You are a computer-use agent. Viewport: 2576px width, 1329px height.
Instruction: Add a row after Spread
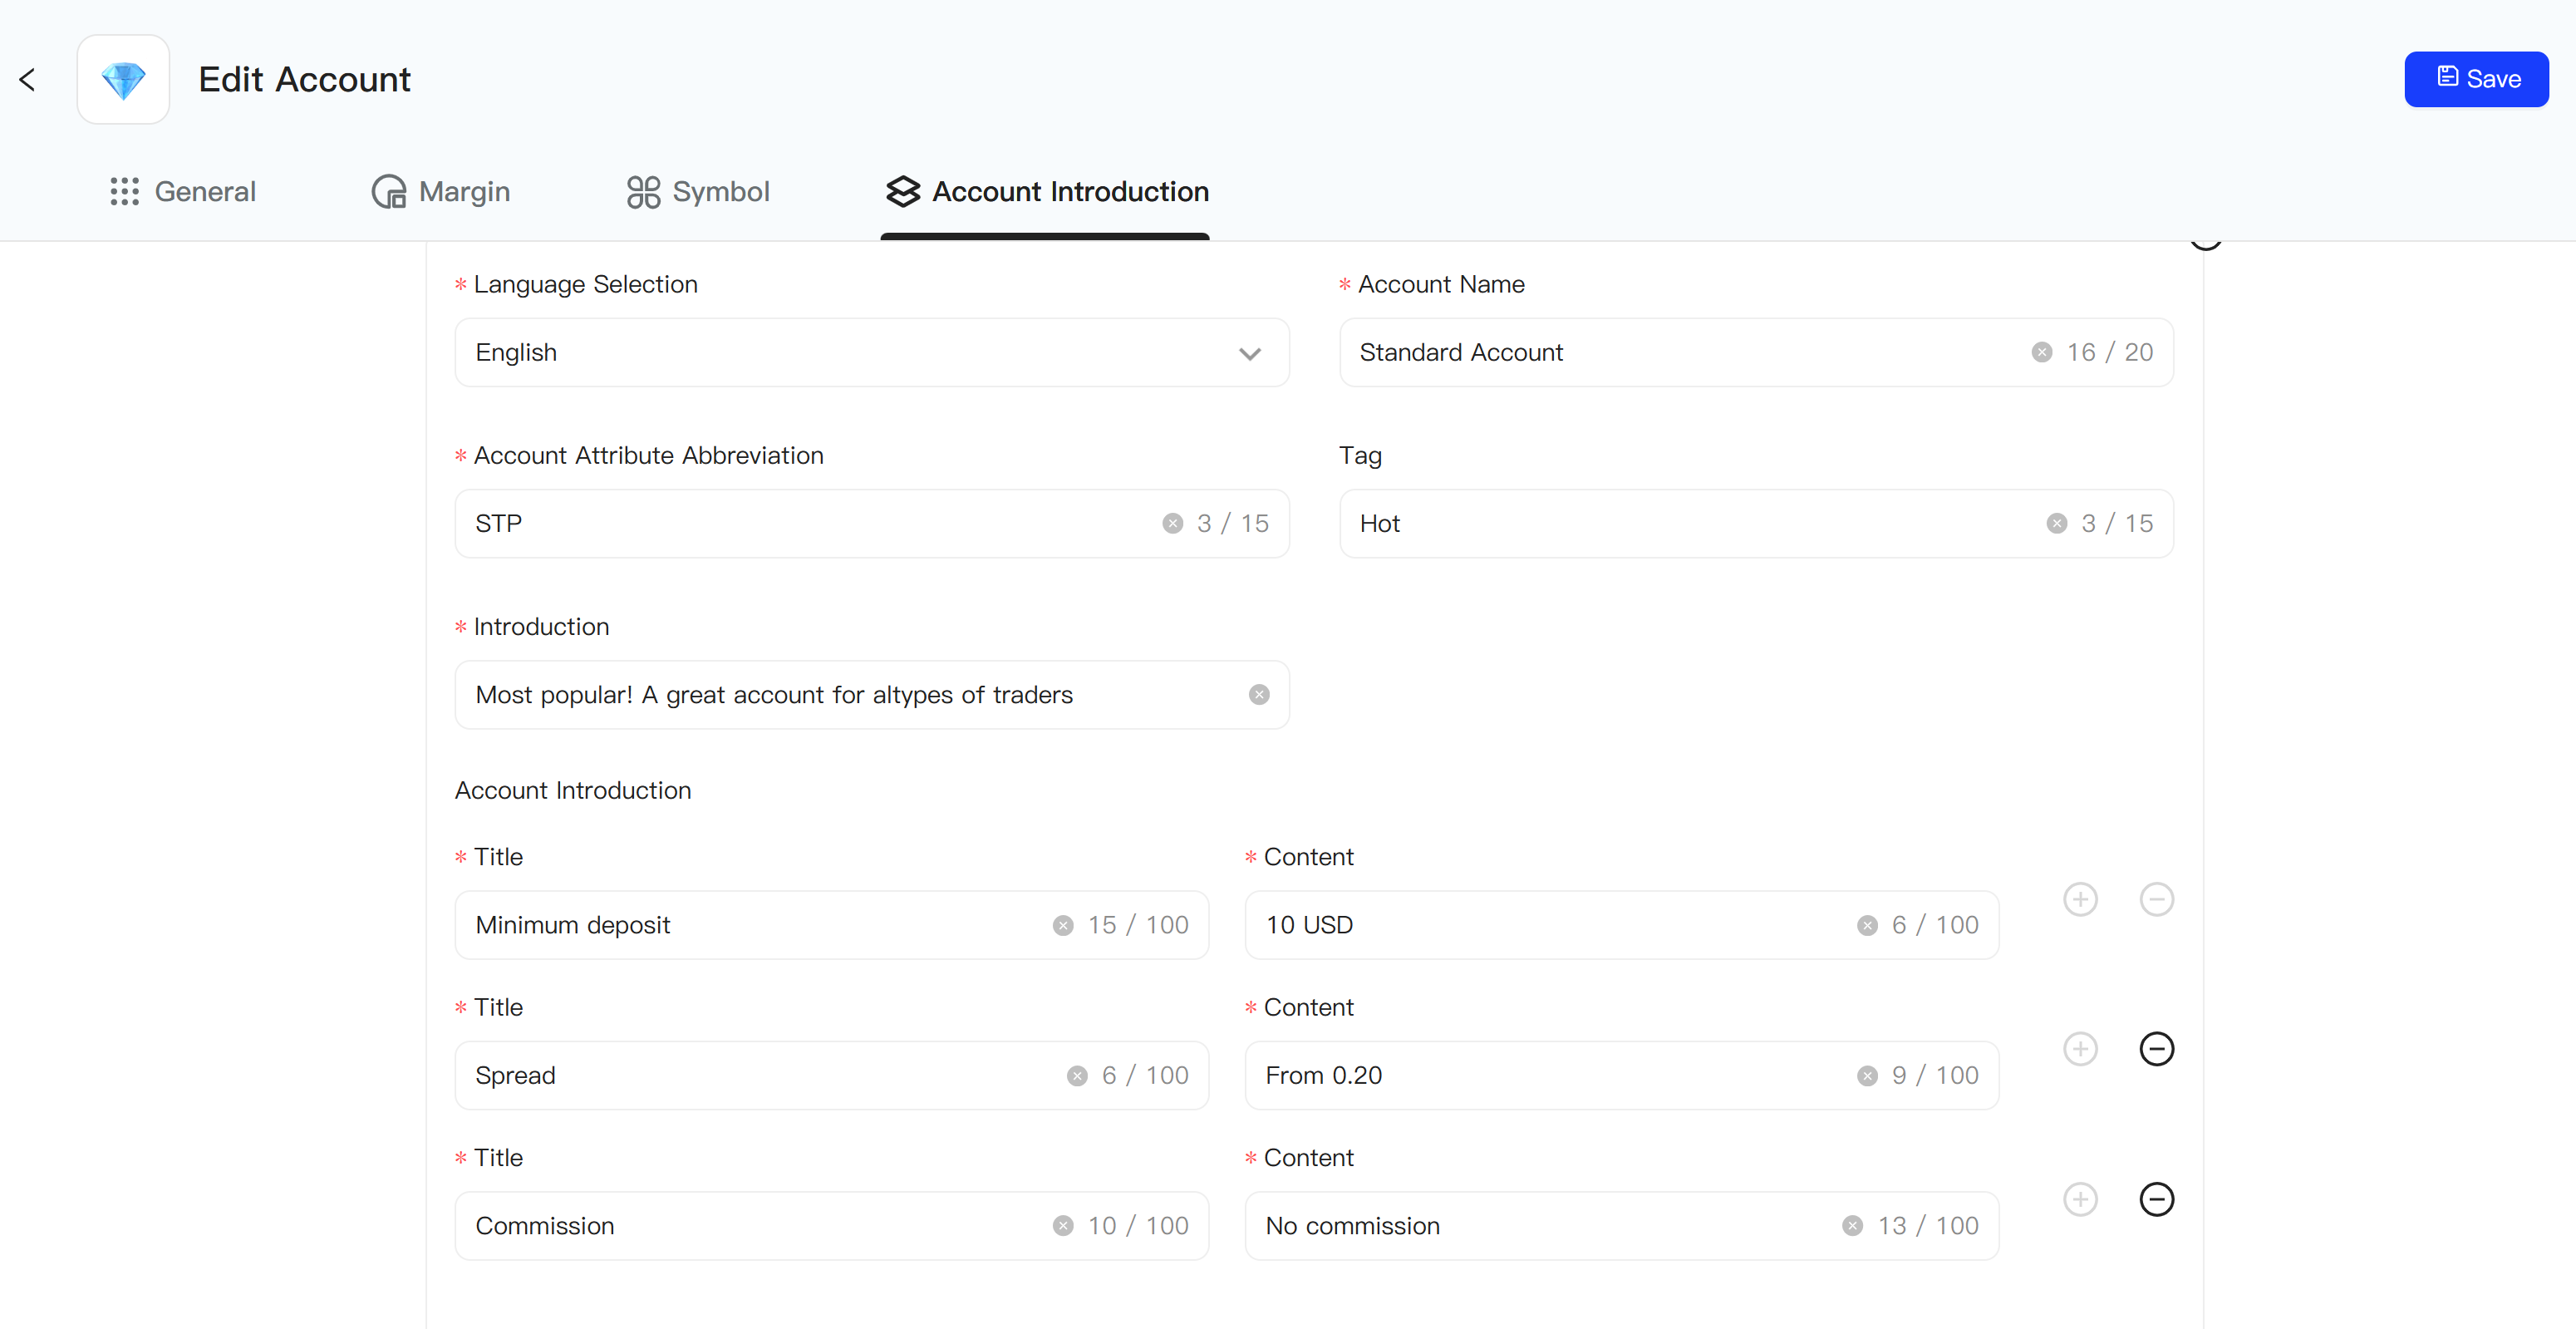click(2080, 1049)
